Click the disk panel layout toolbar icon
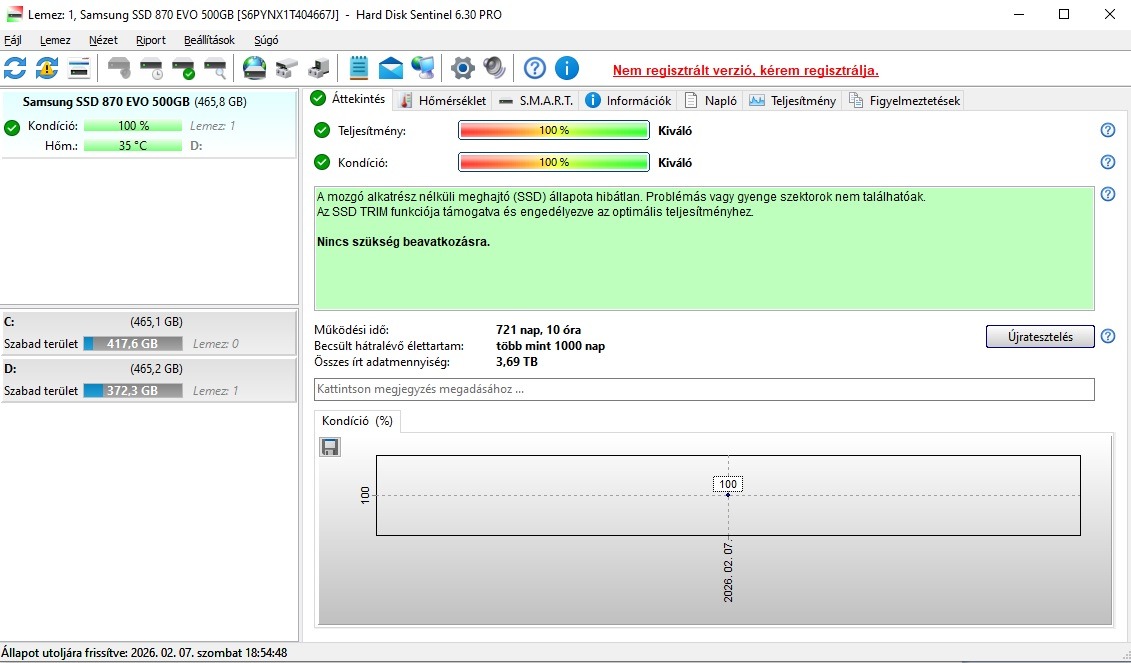This screenshot has width=1131, height=663. point(79,69)
